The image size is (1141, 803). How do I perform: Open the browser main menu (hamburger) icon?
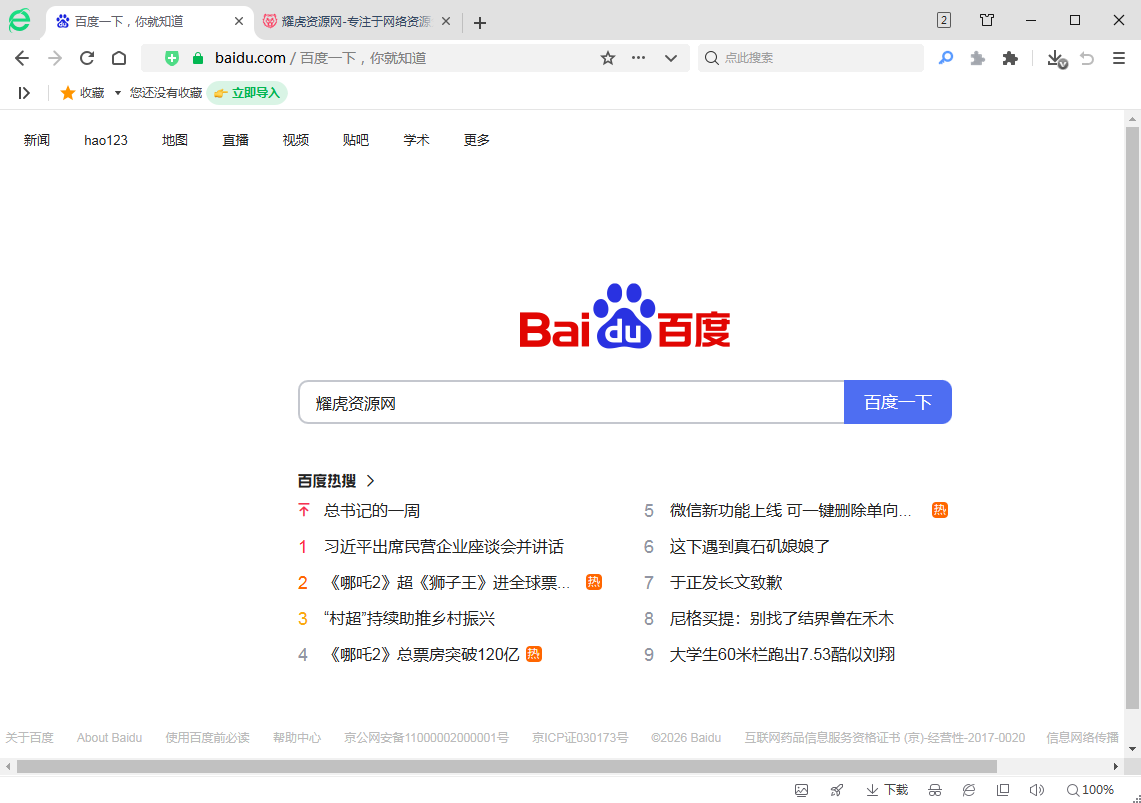(1119, 58)
